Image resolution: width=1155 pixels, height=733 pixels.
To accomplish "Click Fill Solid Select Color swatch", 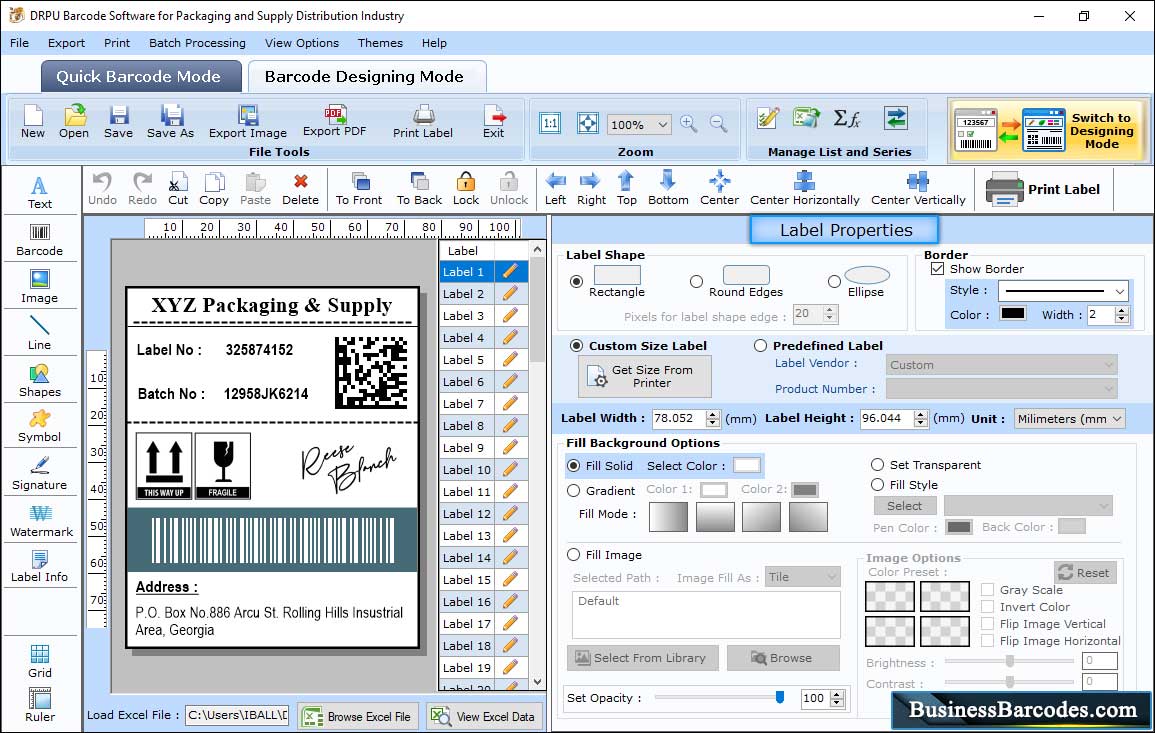I will (746, 466).
